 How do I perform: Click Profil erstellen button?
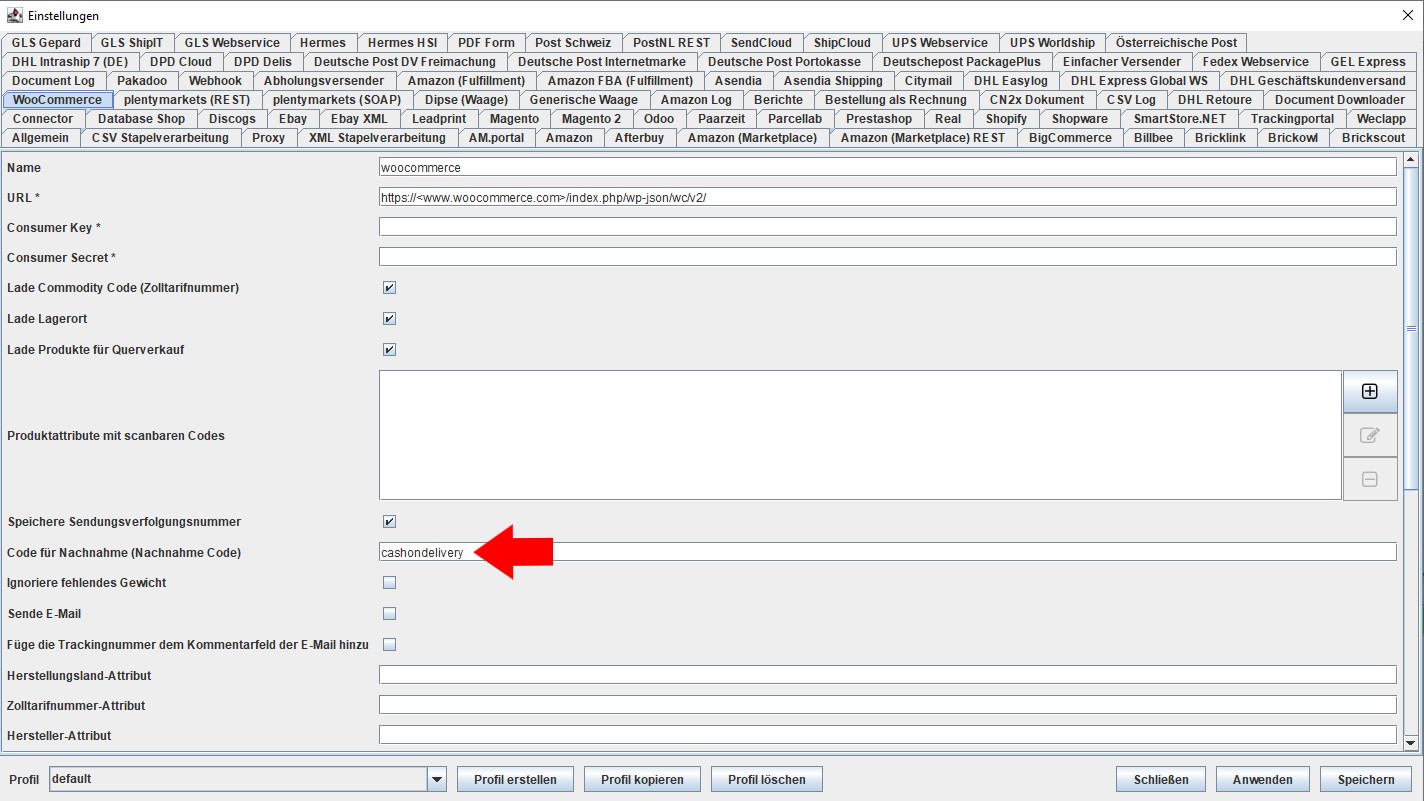(x=515, y=780)
